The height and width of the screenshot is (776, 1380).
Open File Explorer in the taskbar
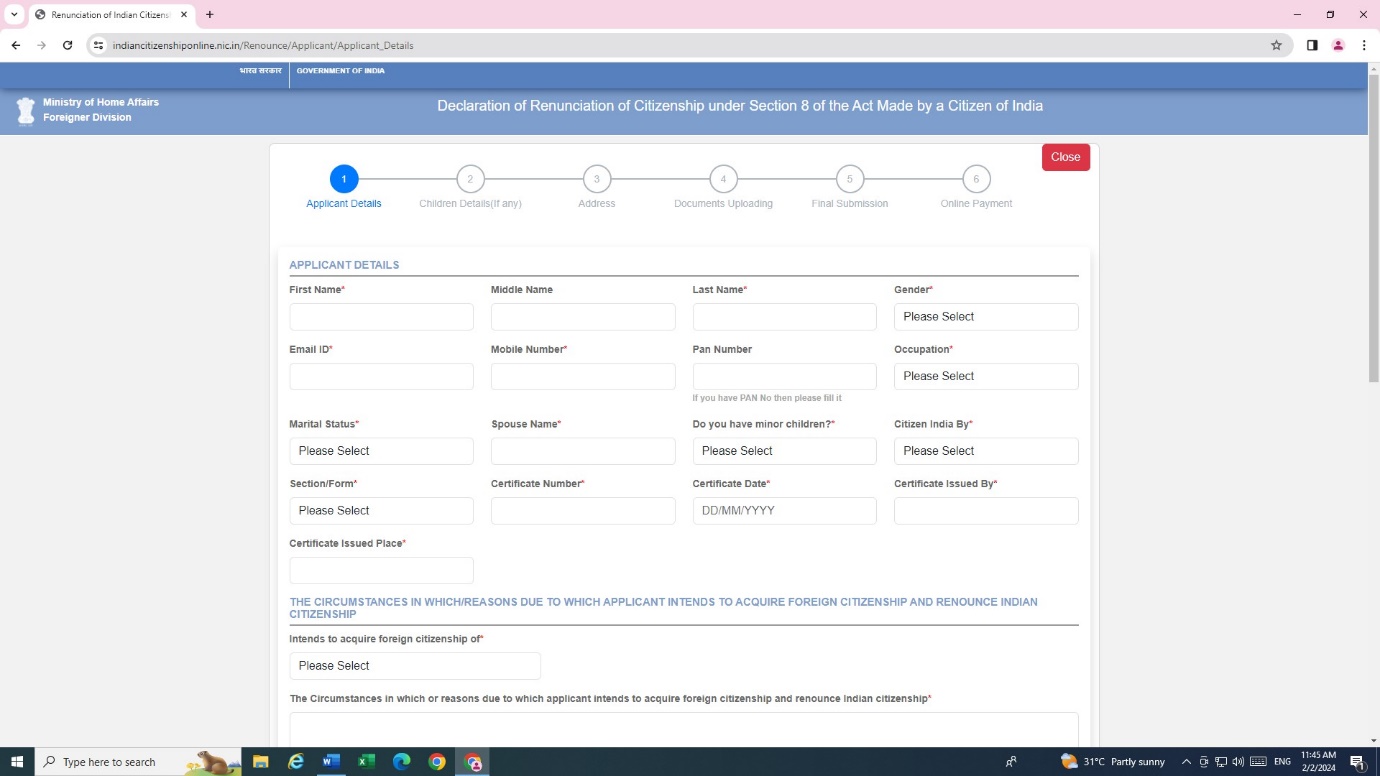pos(261,762)
